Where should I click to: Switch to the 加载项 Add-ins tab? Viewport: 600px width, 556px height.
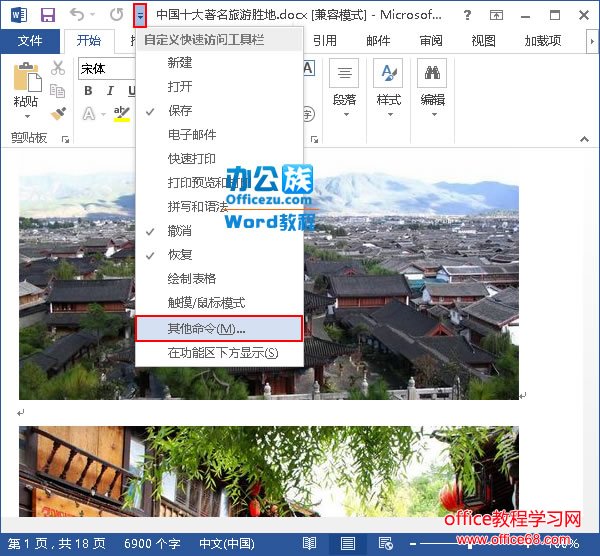543,41
